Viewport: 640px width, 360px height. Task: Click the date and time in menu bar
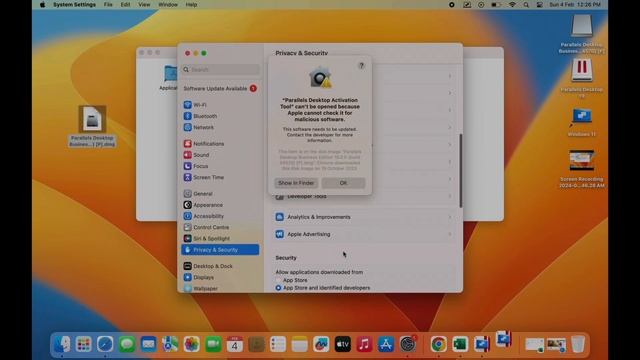point(575,4)
